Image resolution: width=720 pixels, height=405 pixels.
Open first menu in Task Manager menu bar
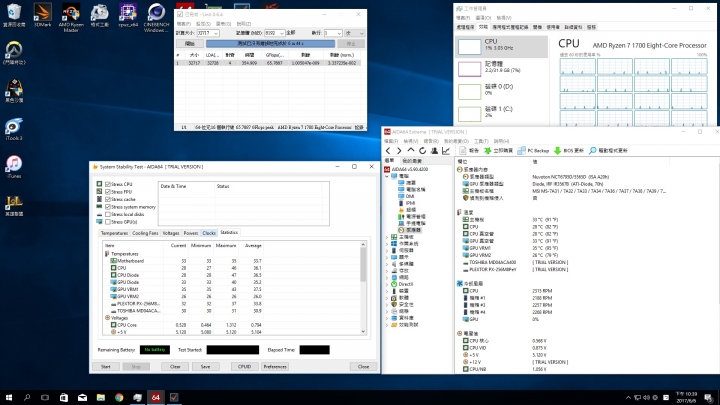[463, 18]
